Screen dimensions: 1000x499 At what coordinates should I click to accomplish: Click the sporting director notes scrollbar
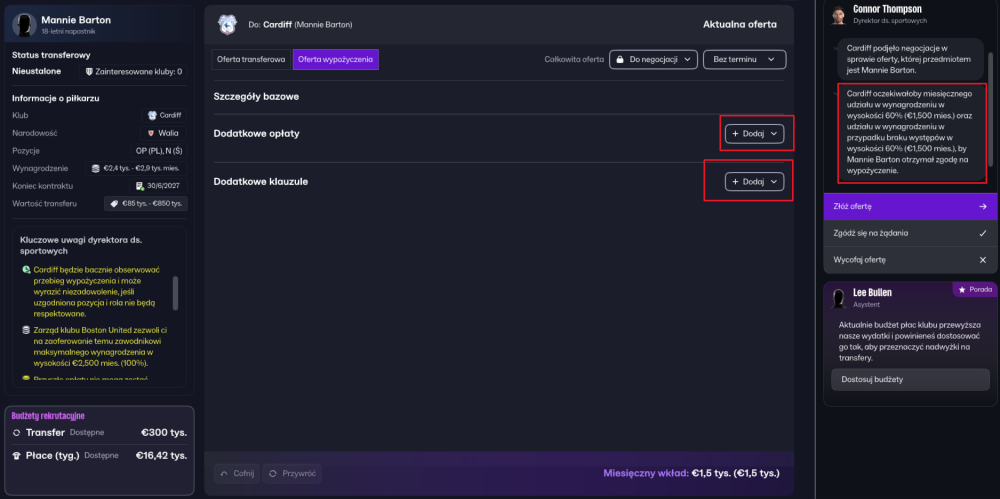coord(176,293)
